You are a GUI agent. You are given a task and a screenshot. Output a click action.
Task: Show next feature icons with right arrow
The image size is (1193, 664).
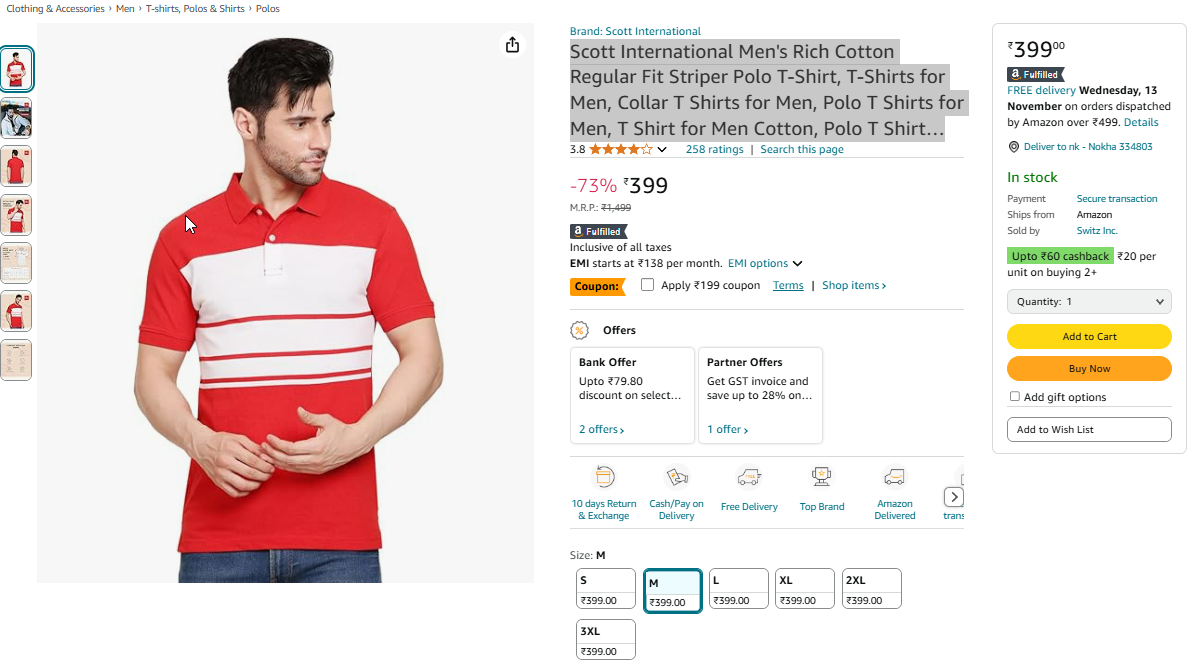pyautogui.click(x=953, y=497)
